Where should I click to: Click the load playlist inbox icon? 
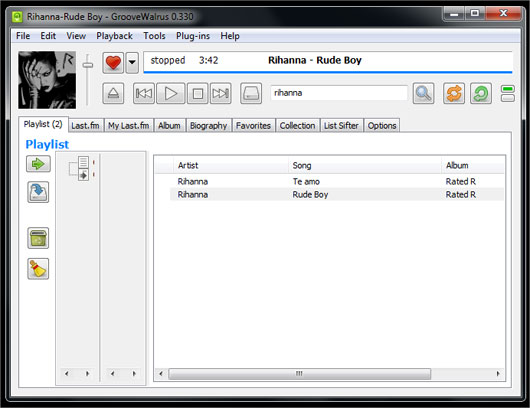coord(38,192)
